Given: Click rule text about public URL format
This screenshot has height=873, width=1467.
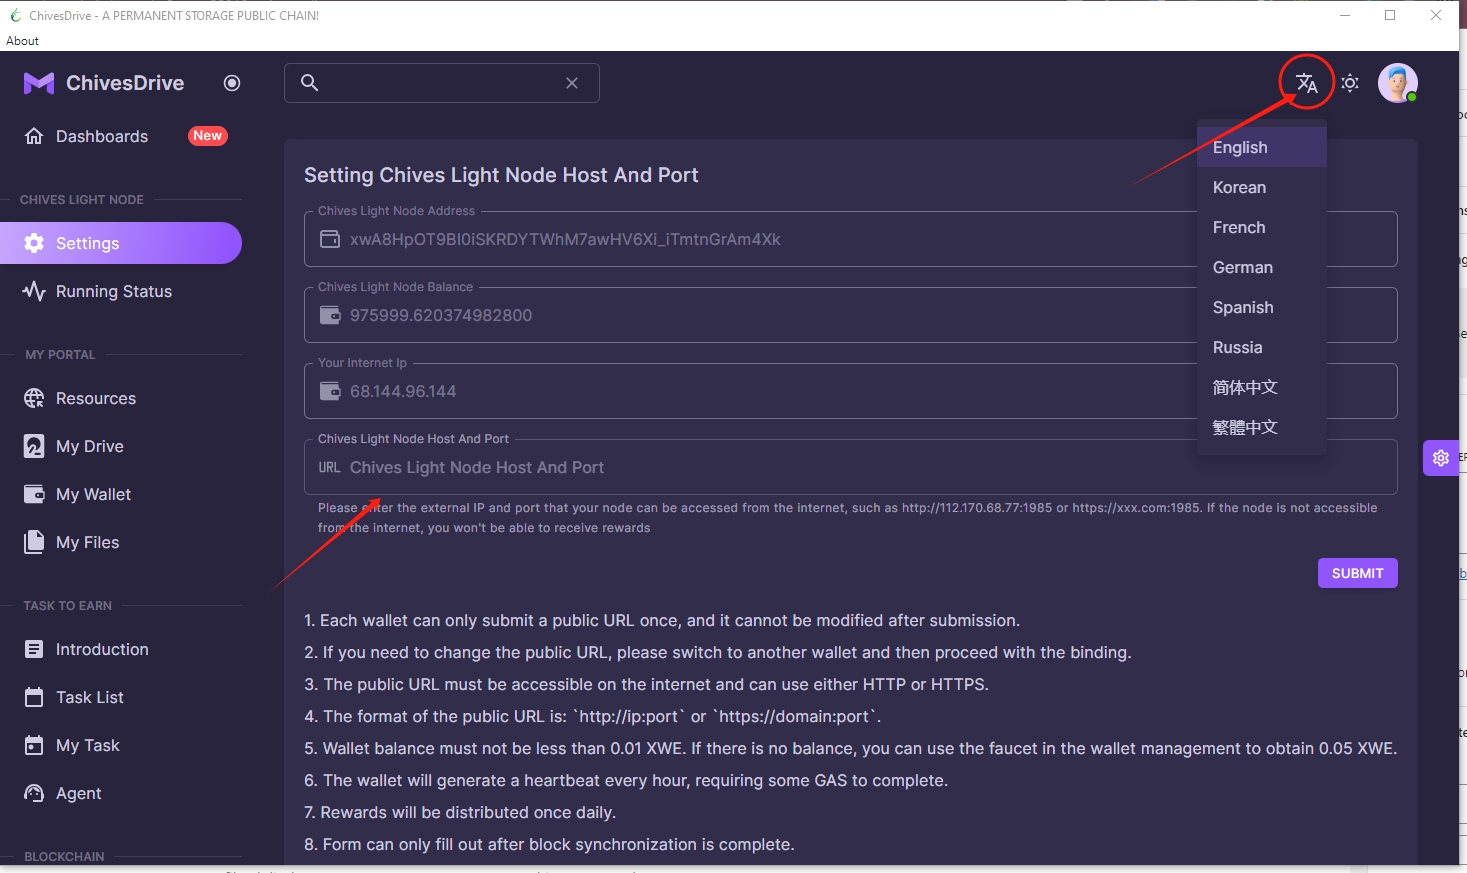Looking at the screenshot, I should [x=593, y=716].
